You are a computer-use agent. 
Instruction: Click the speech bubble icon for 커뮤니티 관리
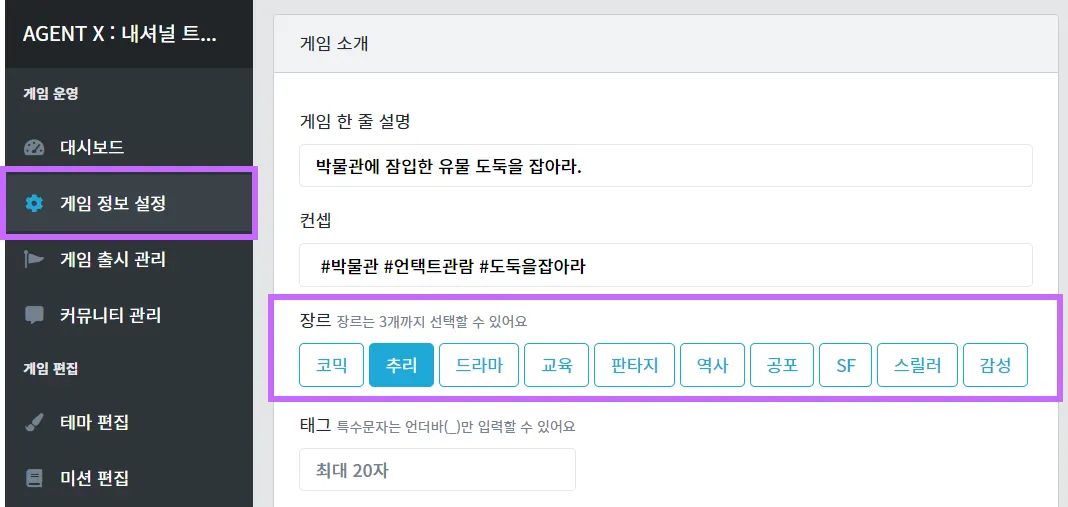pos(34,315)
